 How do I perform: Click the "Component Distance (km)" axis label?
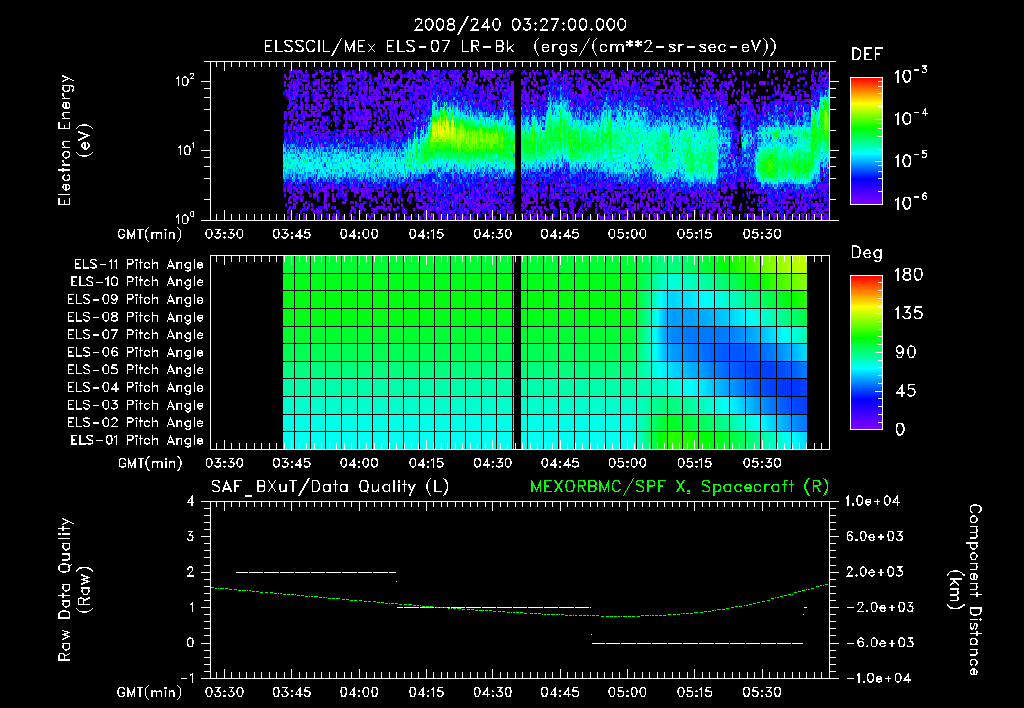pyautogui.click(x=965, y=590)
